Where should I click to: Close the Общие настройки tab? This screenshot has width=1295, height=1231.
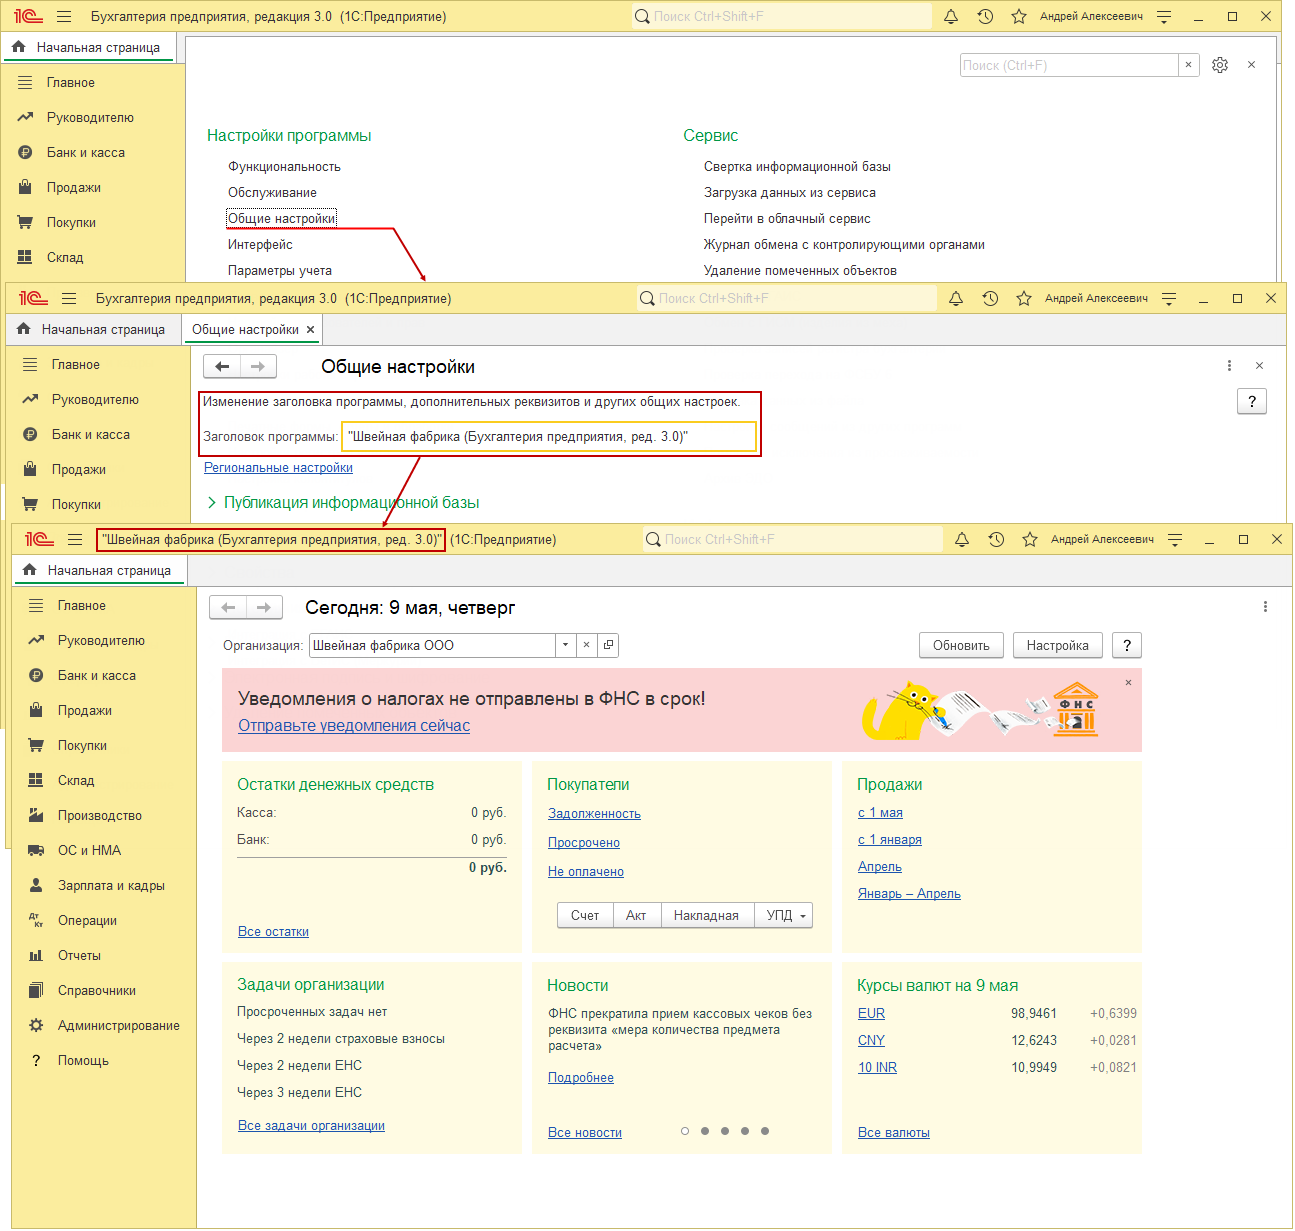[311, 329]
